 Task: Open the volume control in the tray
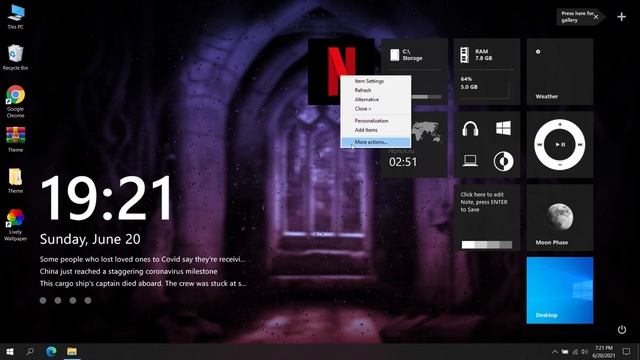(x=584, y=352)
